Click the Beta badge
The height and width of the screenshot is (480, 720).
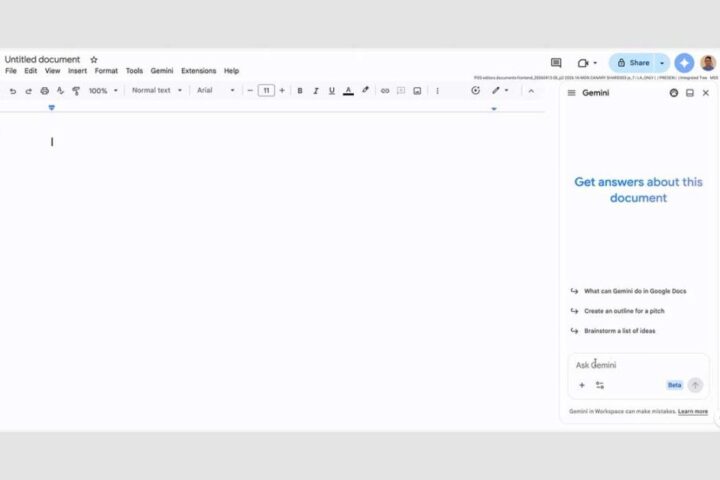(675, 385)
